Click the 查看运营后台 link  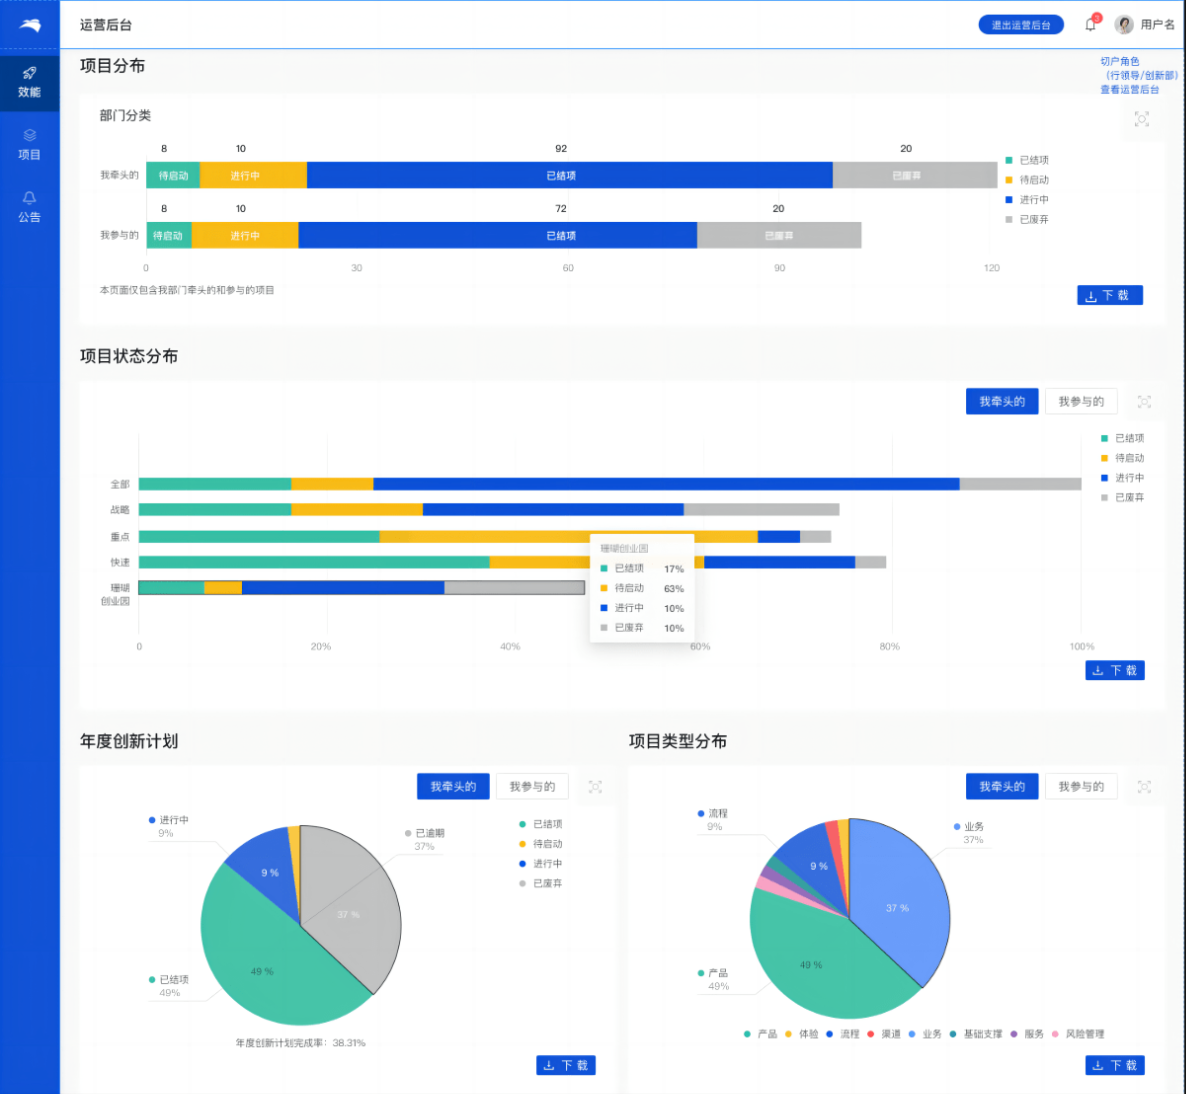[1130, 90]
